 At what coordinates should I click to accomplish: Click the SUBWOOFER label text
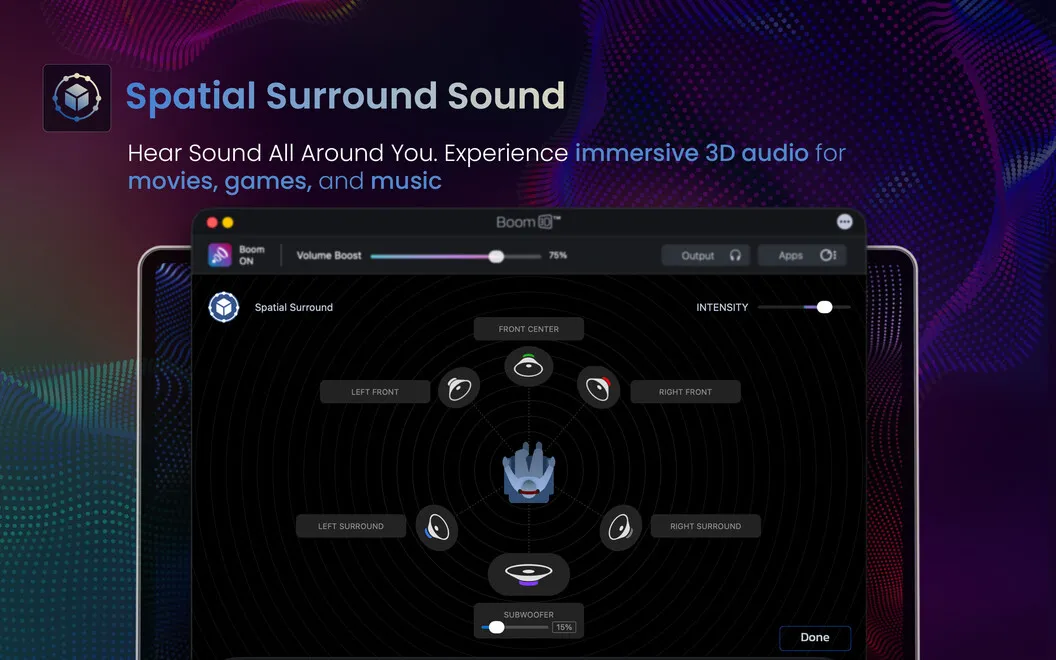[529, 615]
